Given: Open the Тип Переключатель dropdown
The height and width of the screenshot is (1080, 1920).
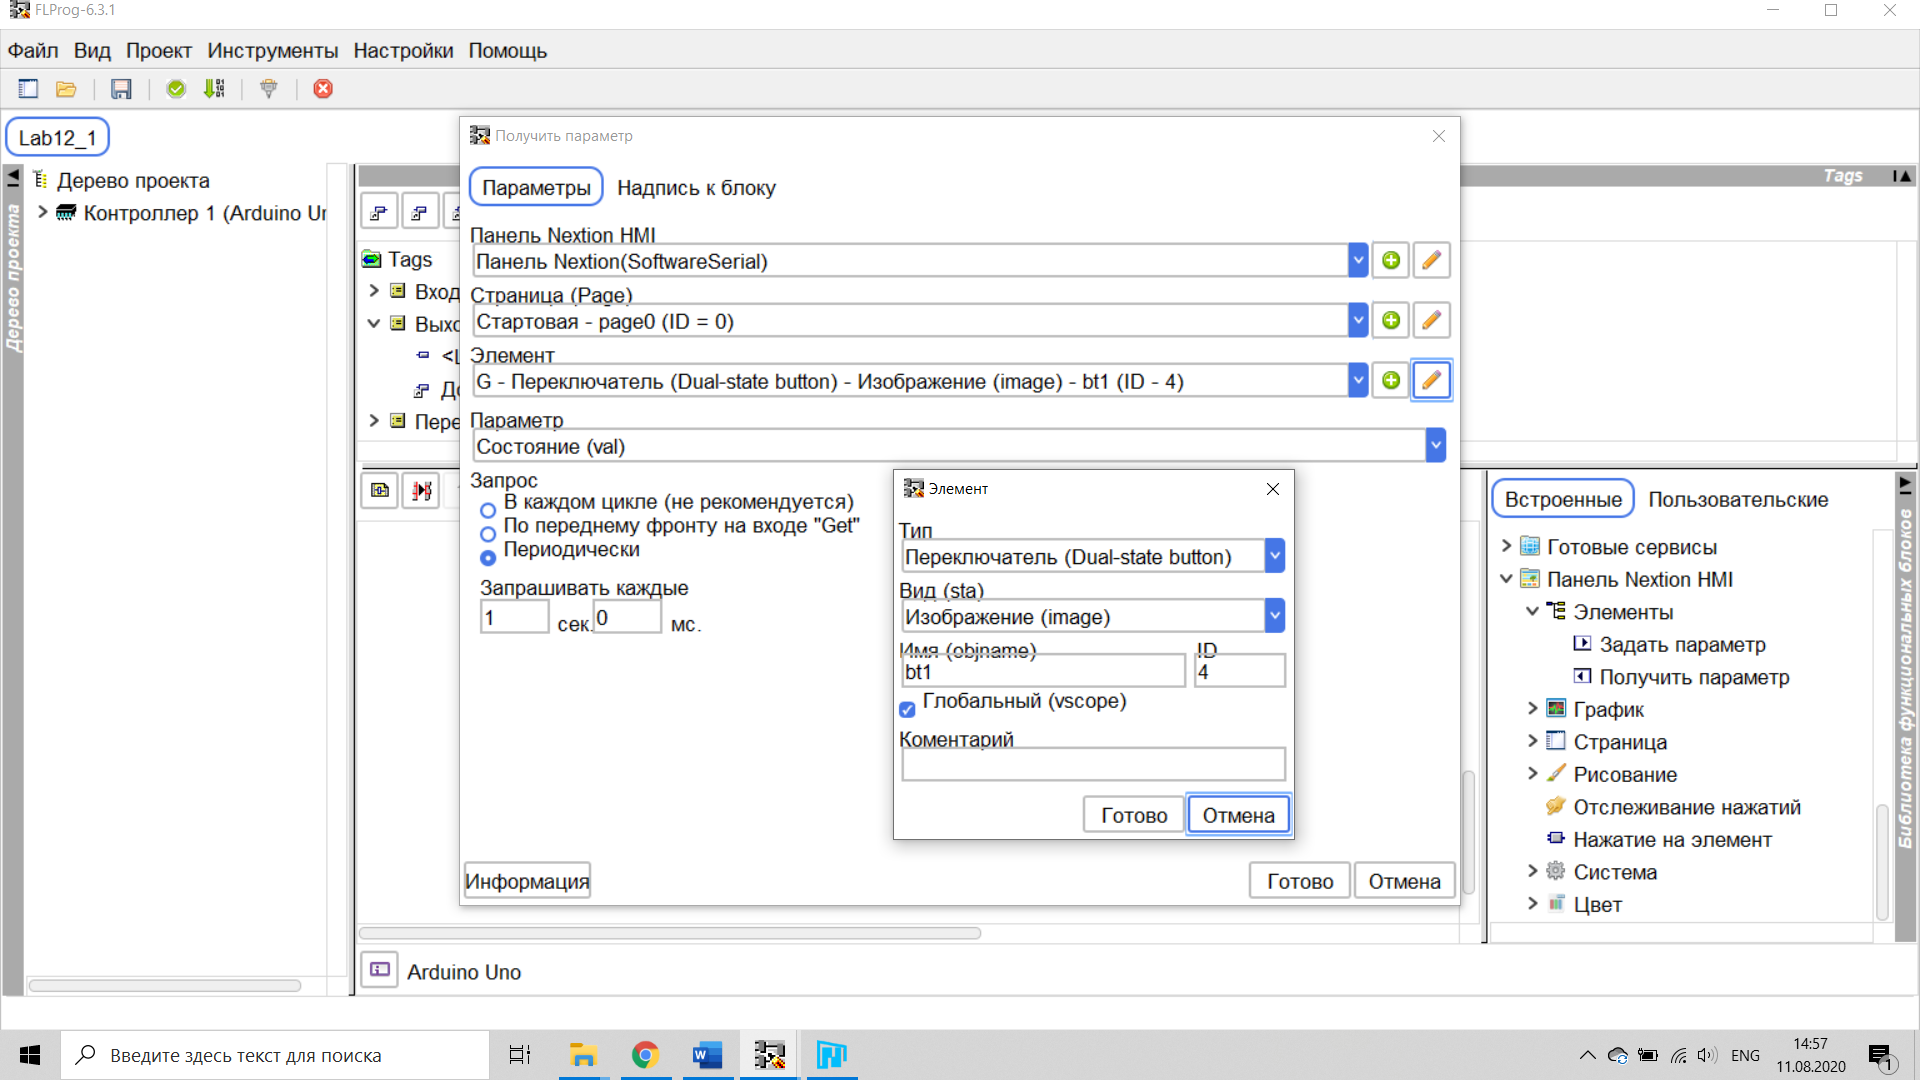Looking at the screenshot, I should click(1274, 556).
